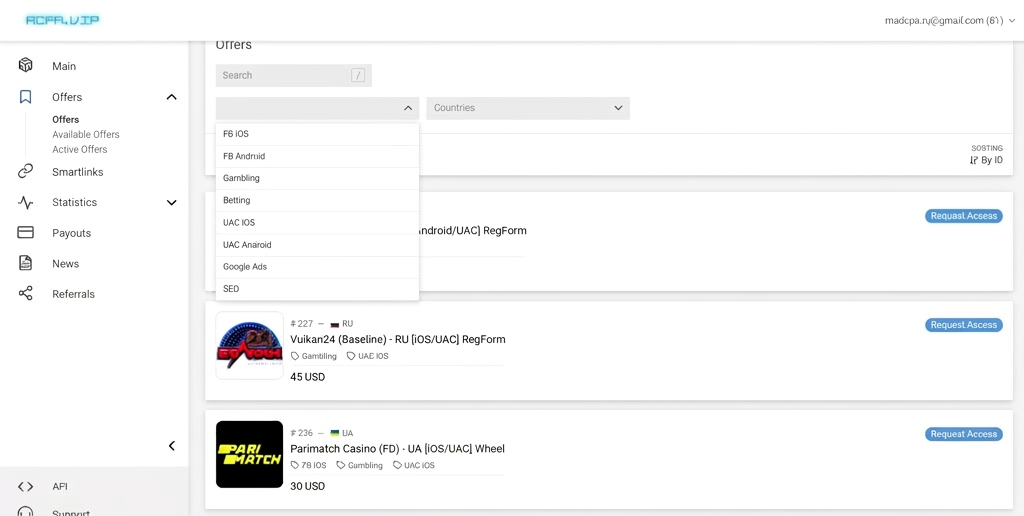The width and height of the screenshot is (1024, 516).
Task: Click the slash shortcut icon in Search
Action: coord(358,75)
